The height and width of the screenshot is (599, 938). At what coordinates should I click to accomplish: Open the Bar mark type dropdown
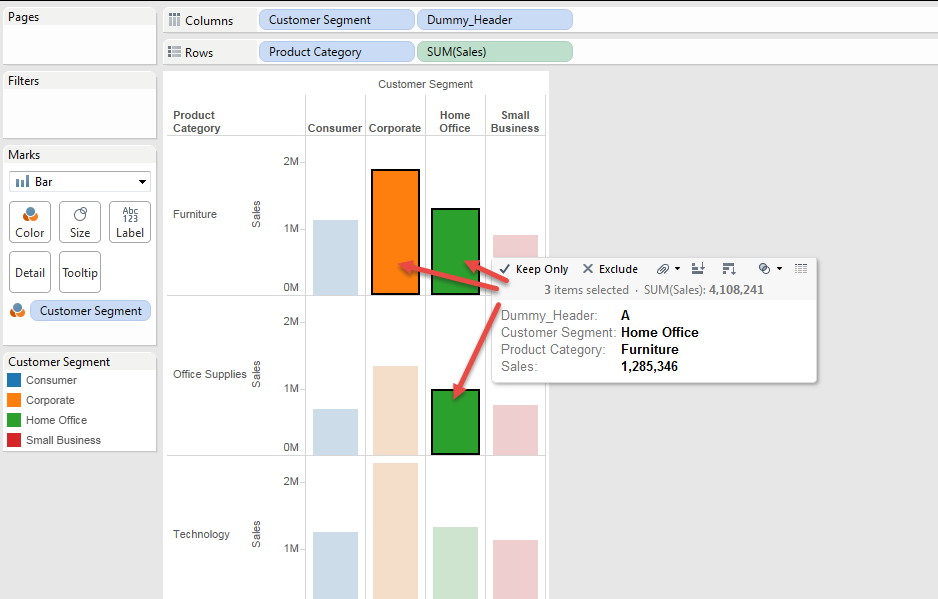[80, 181]
